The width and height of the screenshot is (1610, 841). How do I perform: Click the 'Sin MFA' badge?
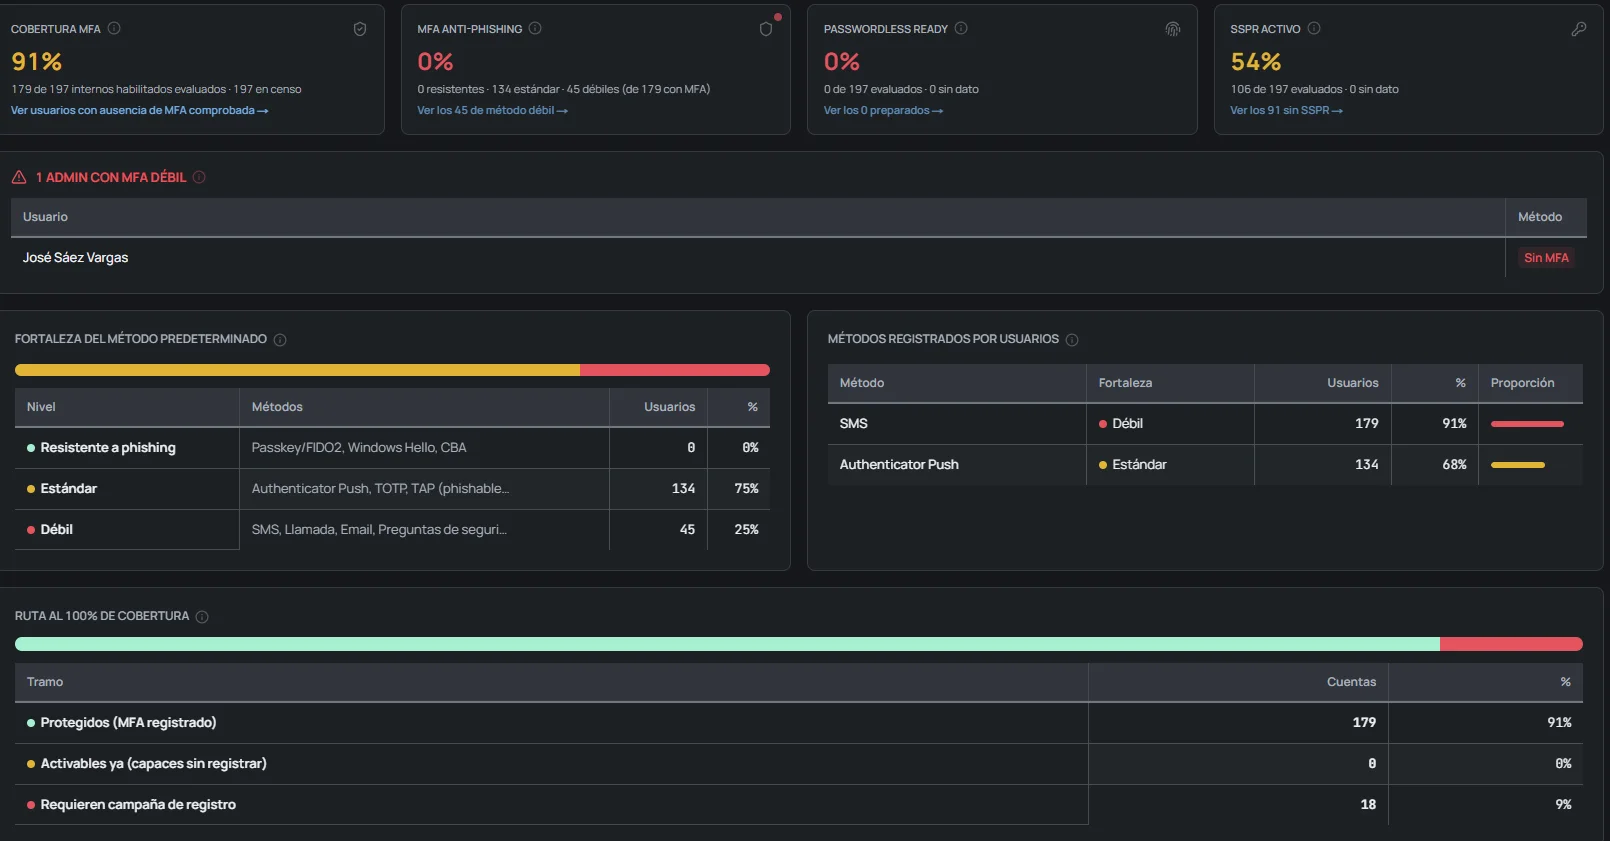pyautogui.click(x=1546, y=258)
